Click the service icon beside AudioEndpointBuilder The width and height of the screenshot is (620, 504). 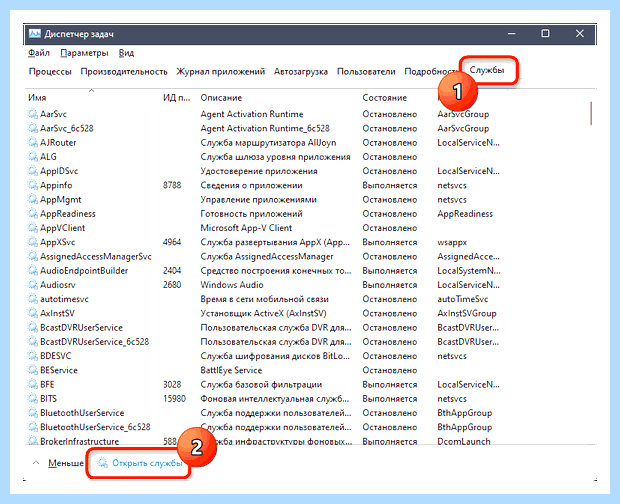33,270
